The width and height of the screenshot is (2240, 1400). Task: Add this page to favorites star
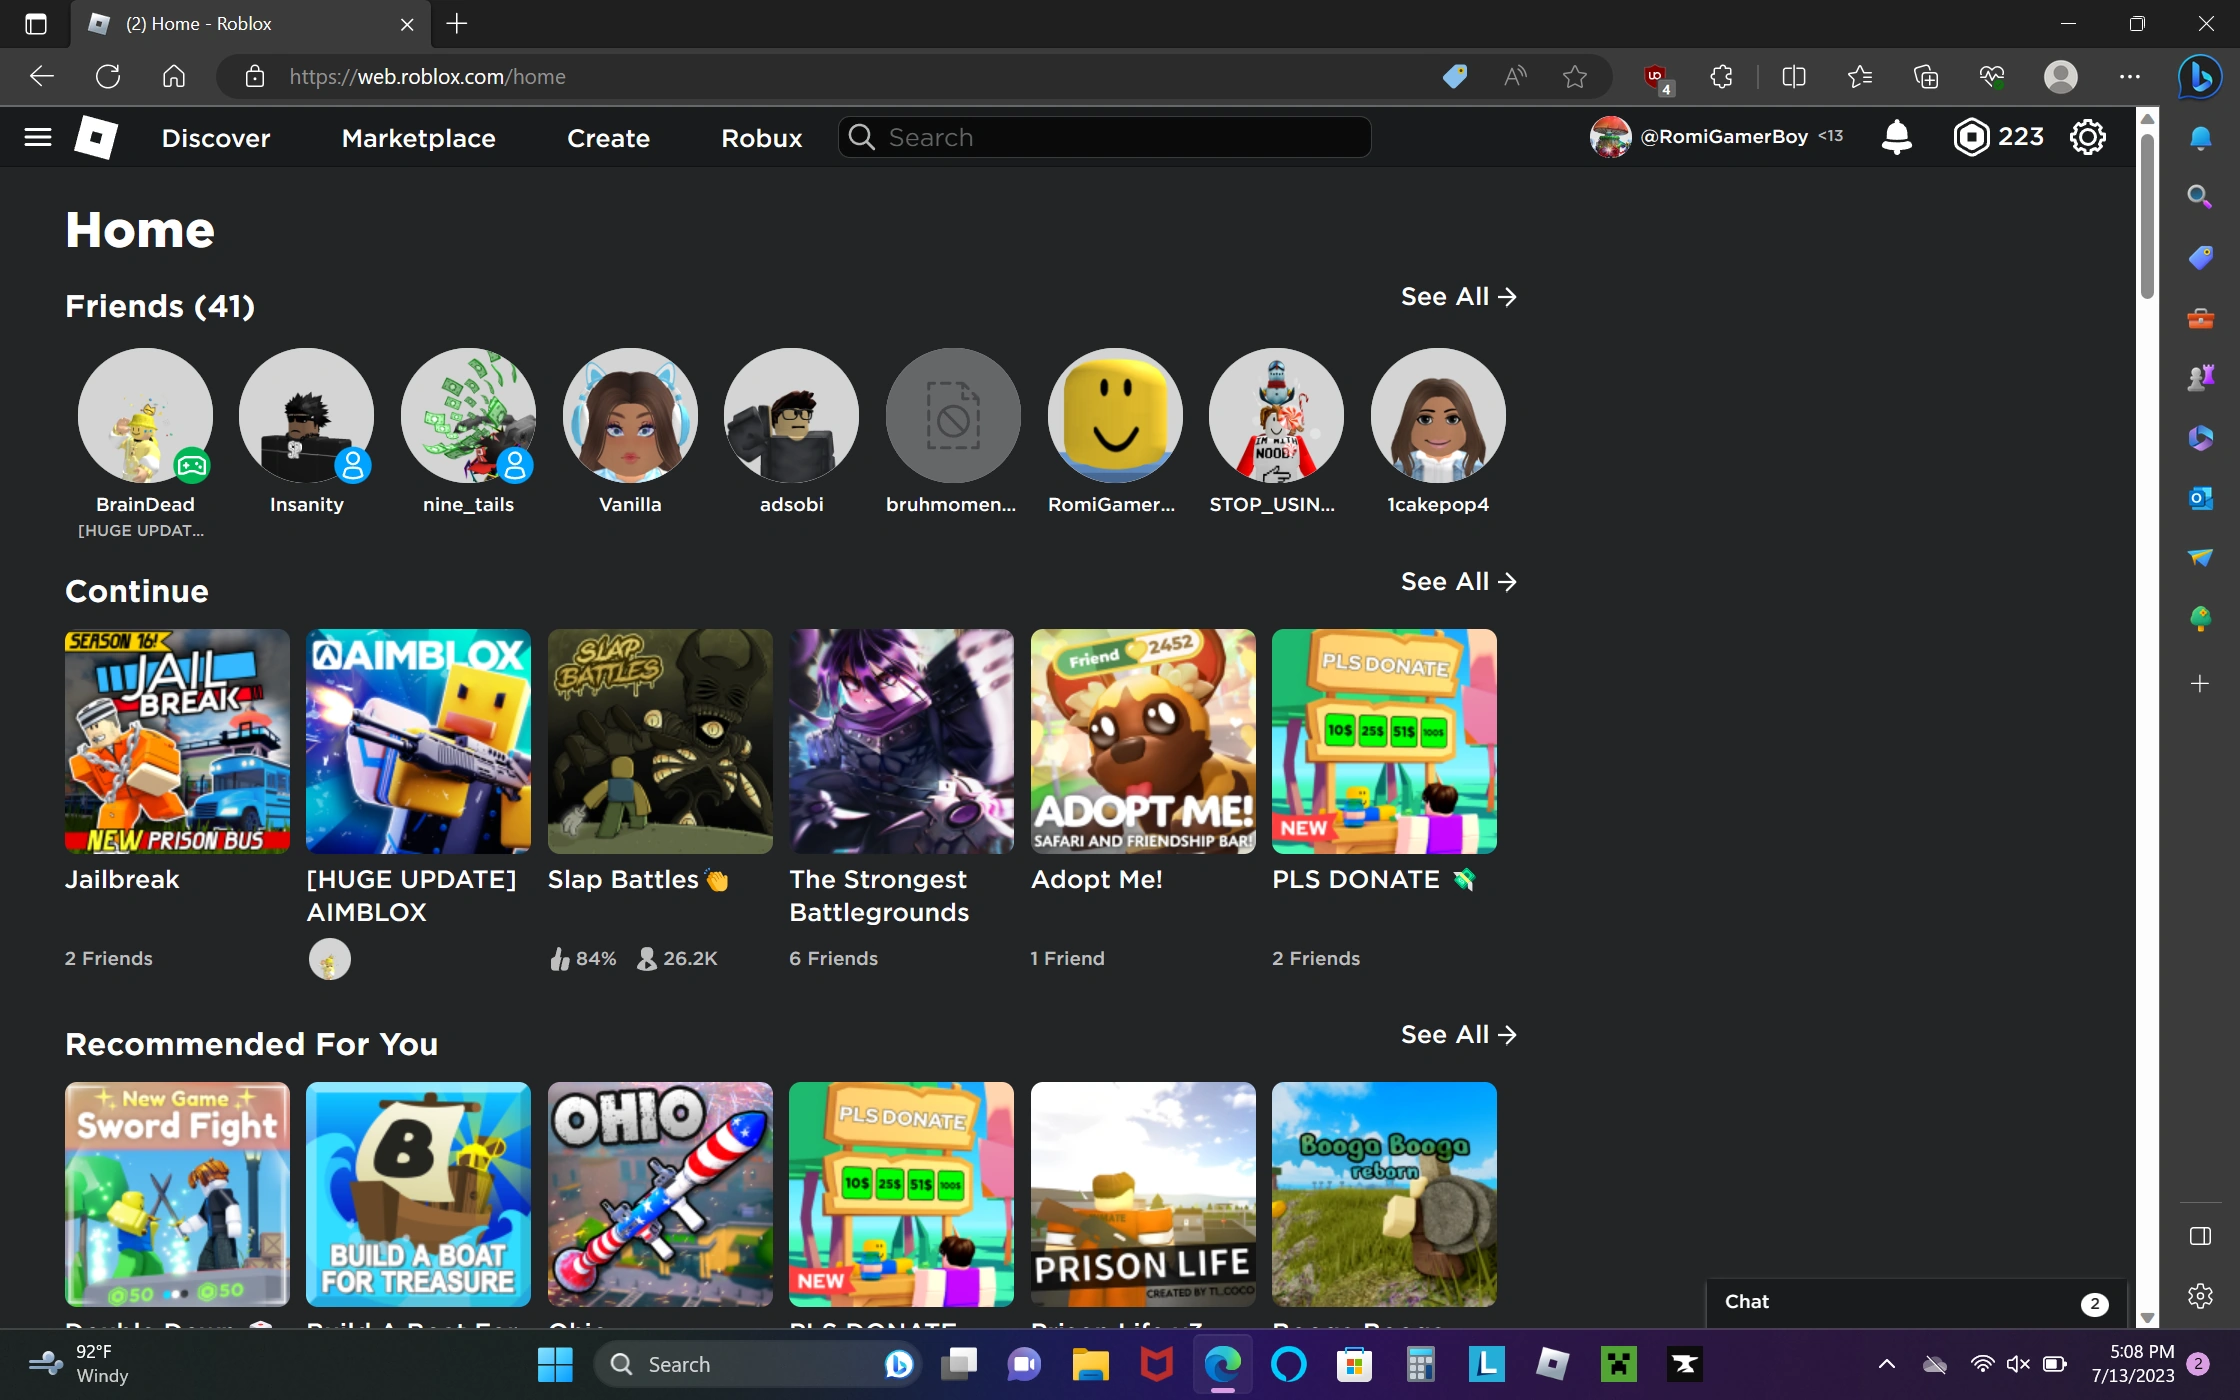1575,77
